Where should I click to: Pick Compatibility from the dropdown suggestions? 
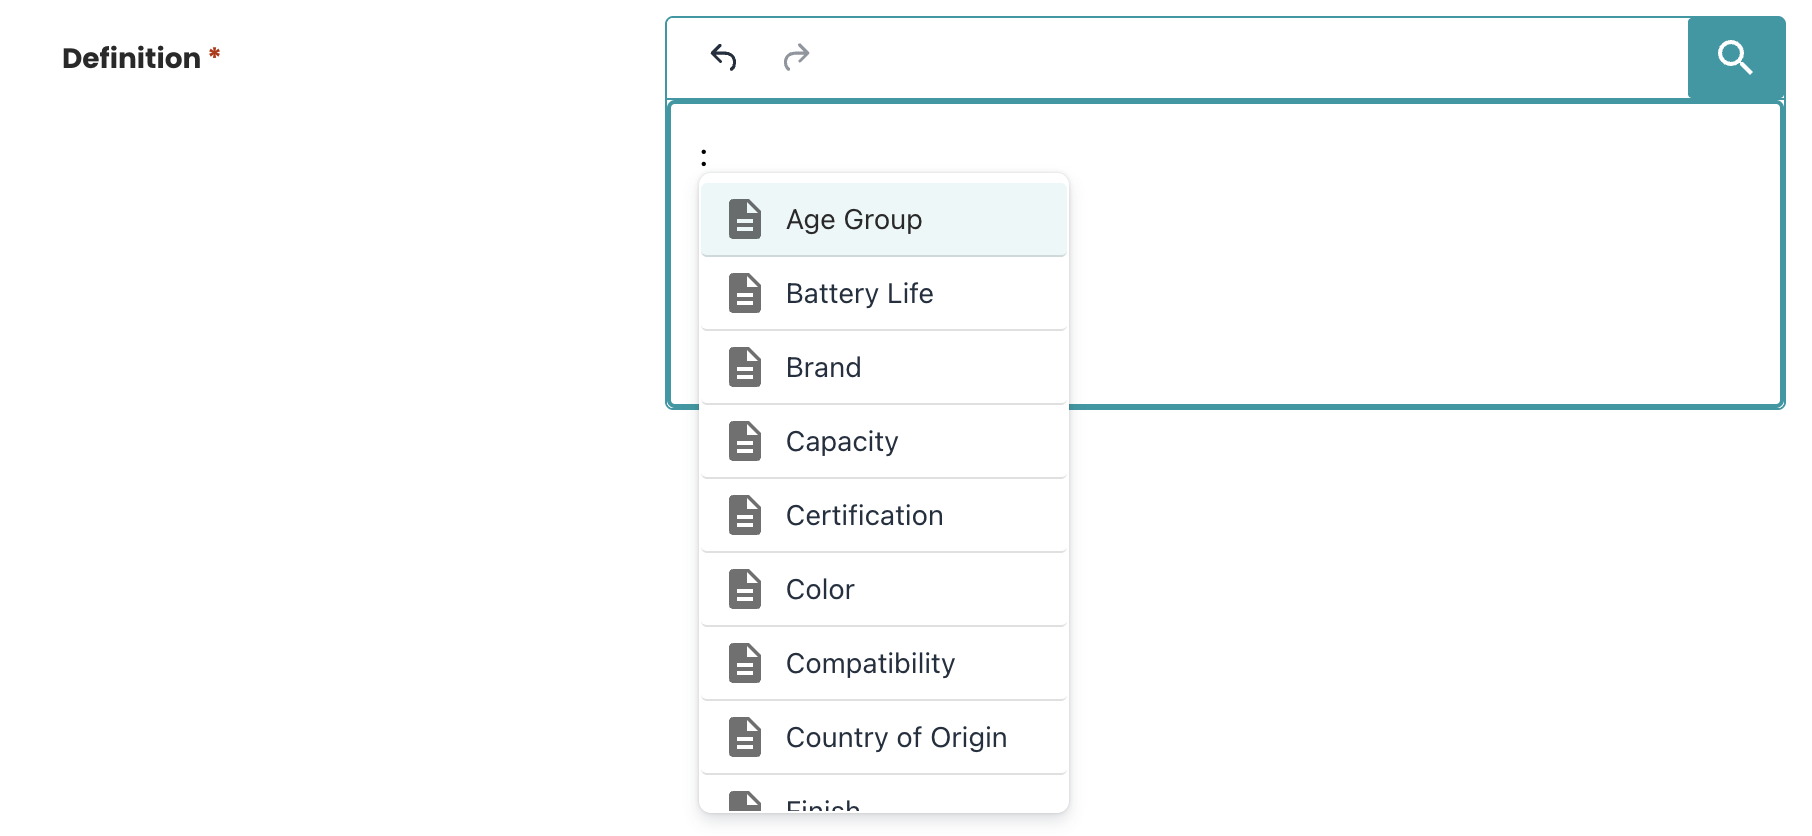click(x=870, y=664)
